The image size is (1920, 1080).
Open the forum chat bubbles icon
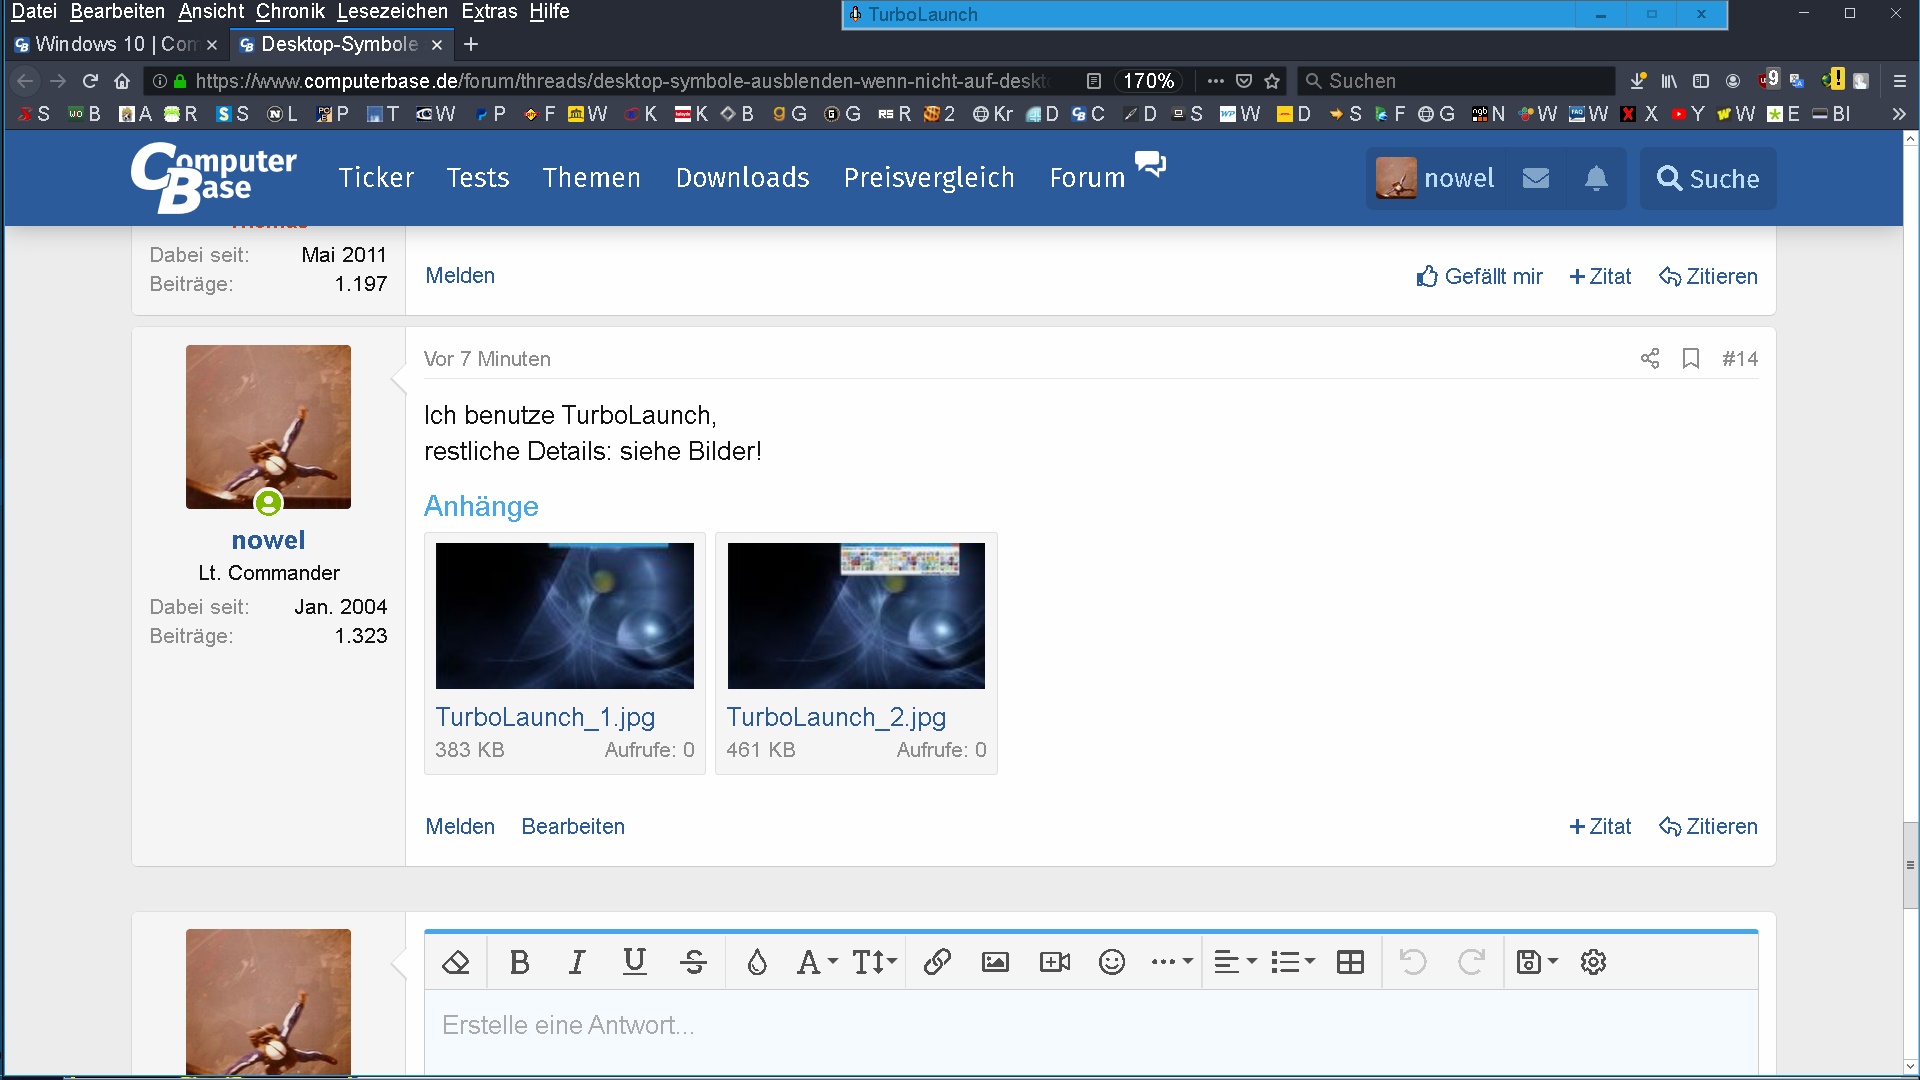(1151, 163)
